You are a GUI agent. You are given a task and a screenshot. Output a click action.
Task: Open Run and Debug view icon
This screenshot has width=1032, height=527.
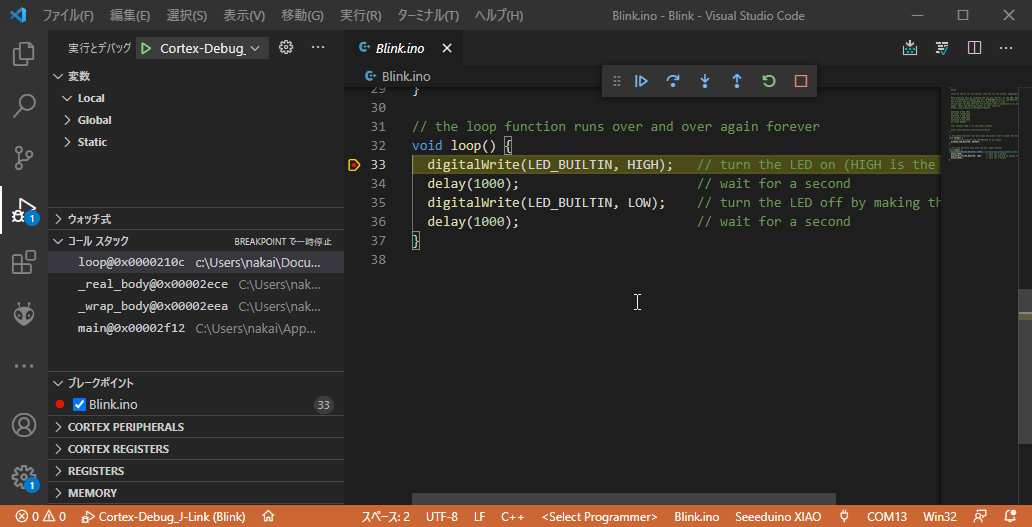(x=24, y=210)
